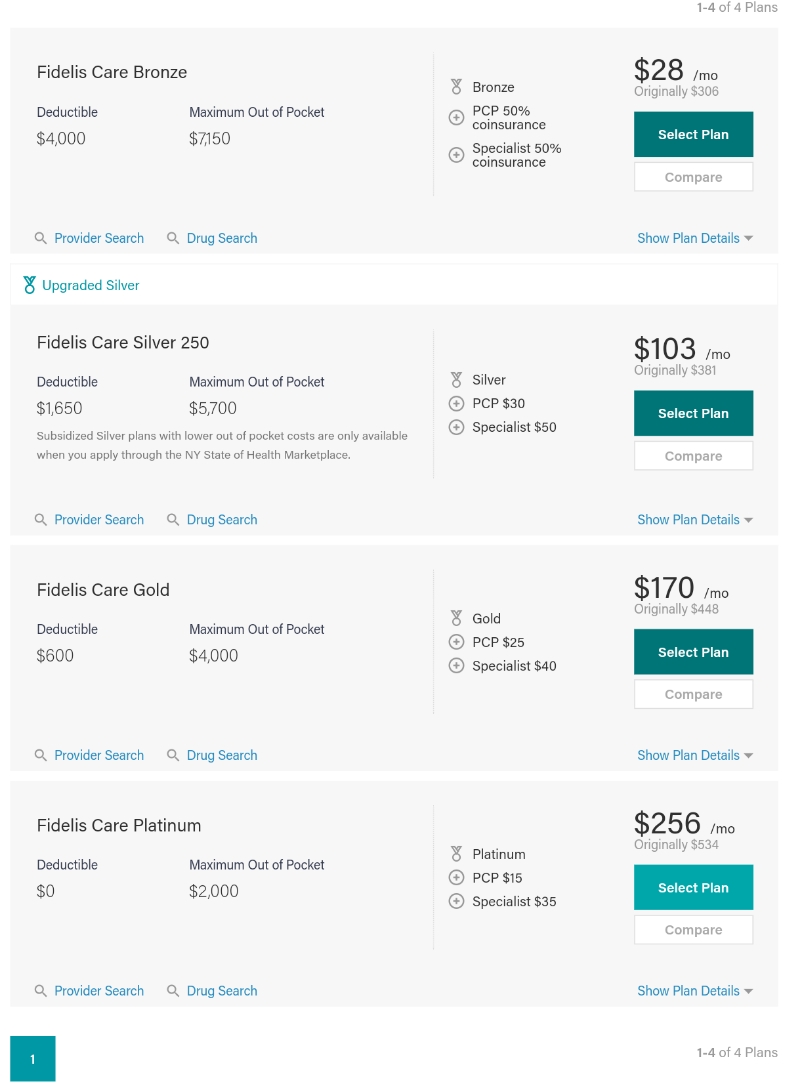
Task: Expand Specialist 50% coinsurance plus icon
Action: pyautogui.click(x=456, y=155)
